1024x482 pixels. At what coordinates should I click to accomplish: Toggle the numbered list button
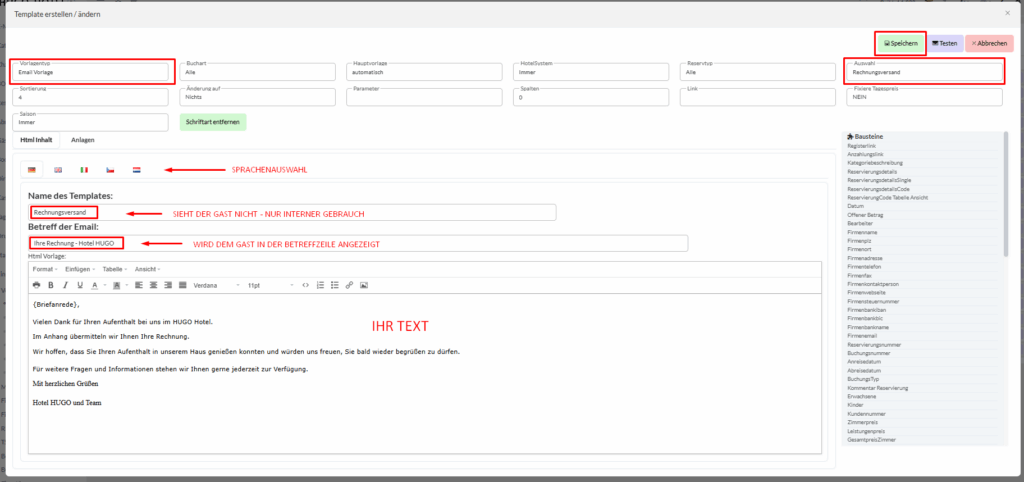coord(320,285)
